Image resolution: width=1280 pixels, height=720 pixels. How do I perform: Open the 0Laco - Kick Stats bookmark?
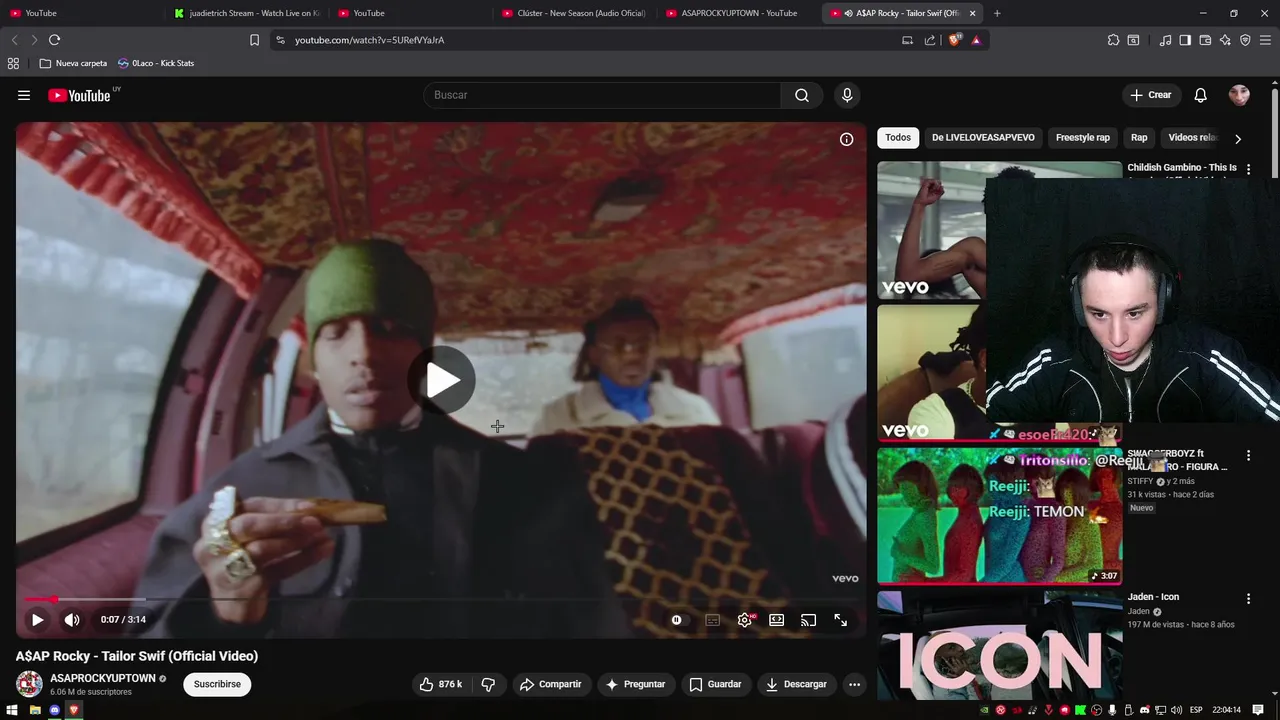click(156, 63)
